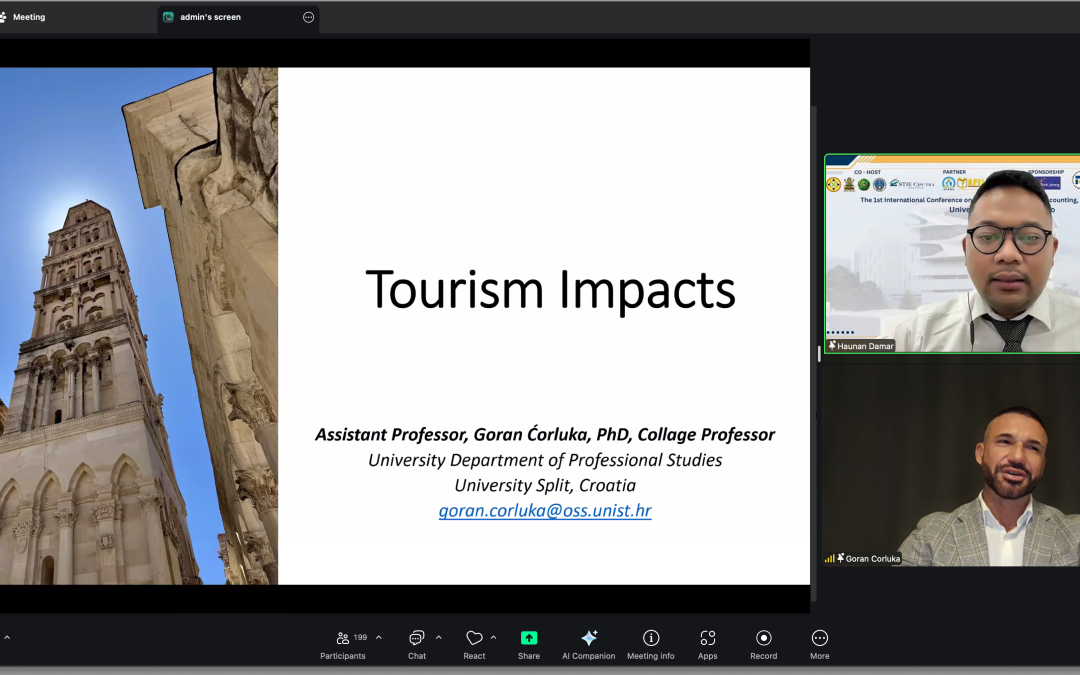The image size is (1080, 675).
Task: Open the Participants panel
Action: pos(343,643)
